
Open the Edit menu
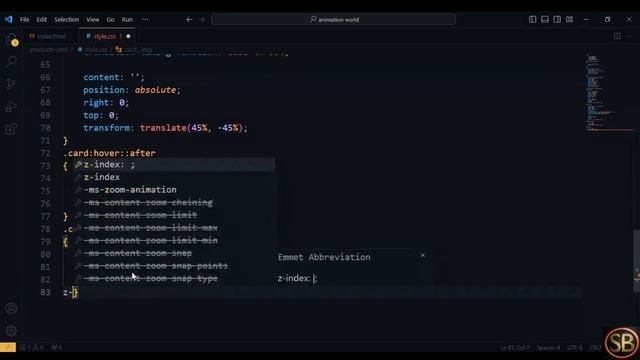coord(41,19)
